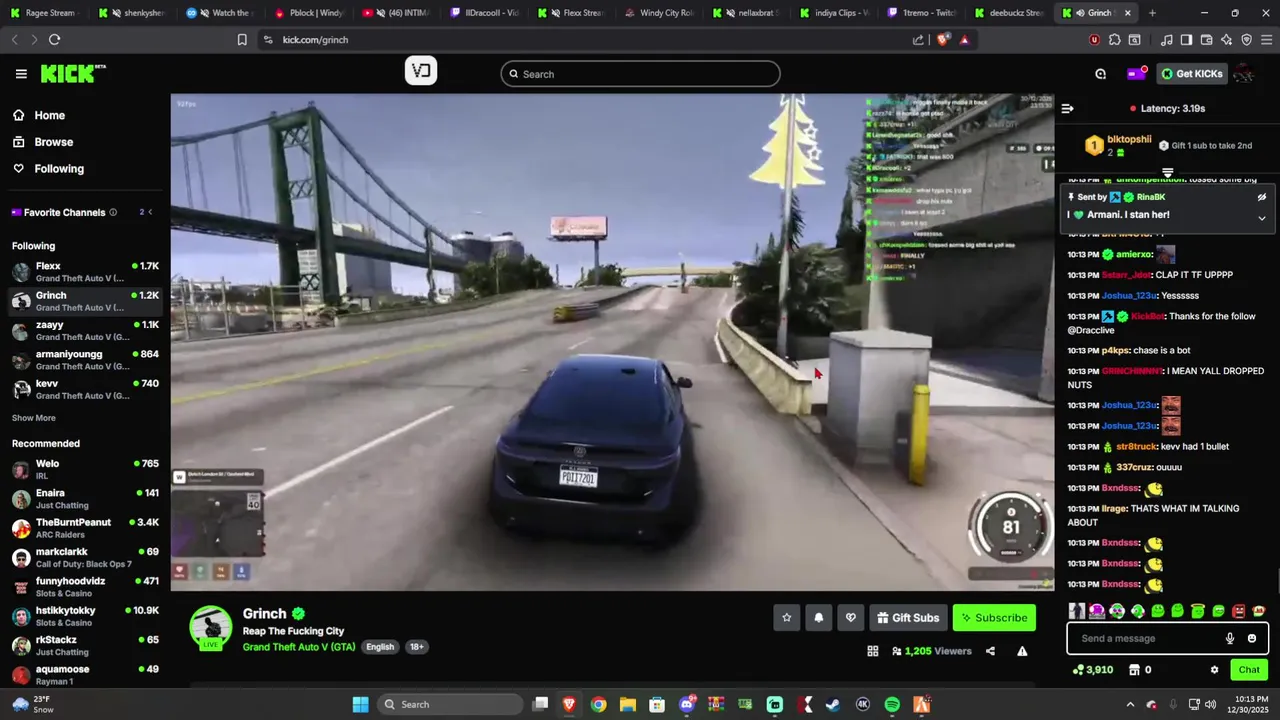This screenshot has width=1280, height=720.
Task: Open the purple wallet card icon
Action: point(1136,73)
